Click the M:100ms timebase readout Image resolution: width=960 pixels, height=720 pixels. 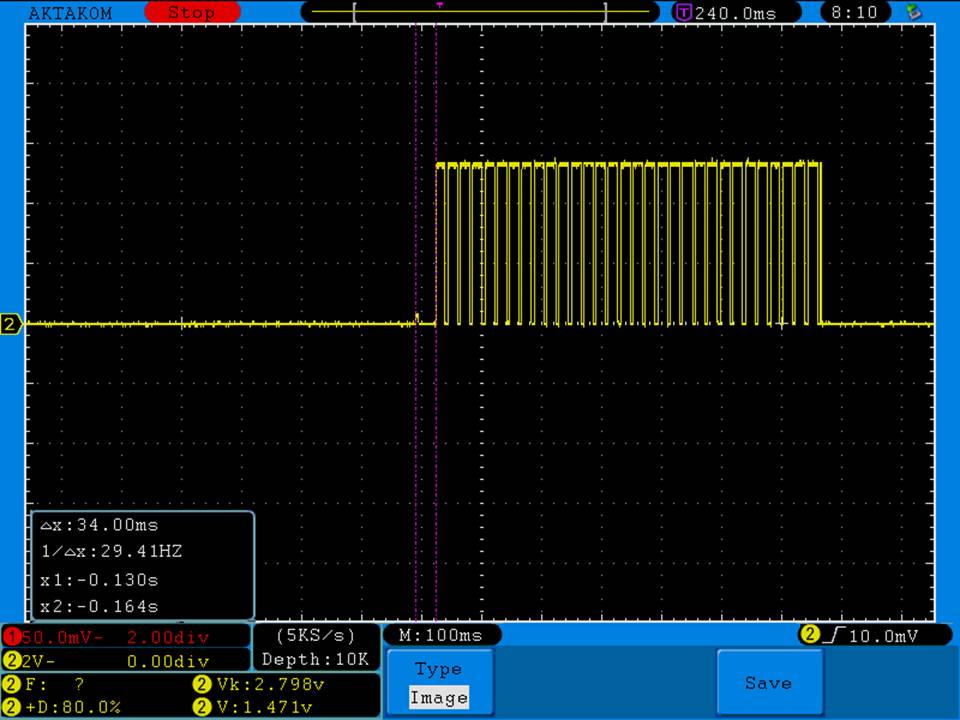[x=440, y=635]
